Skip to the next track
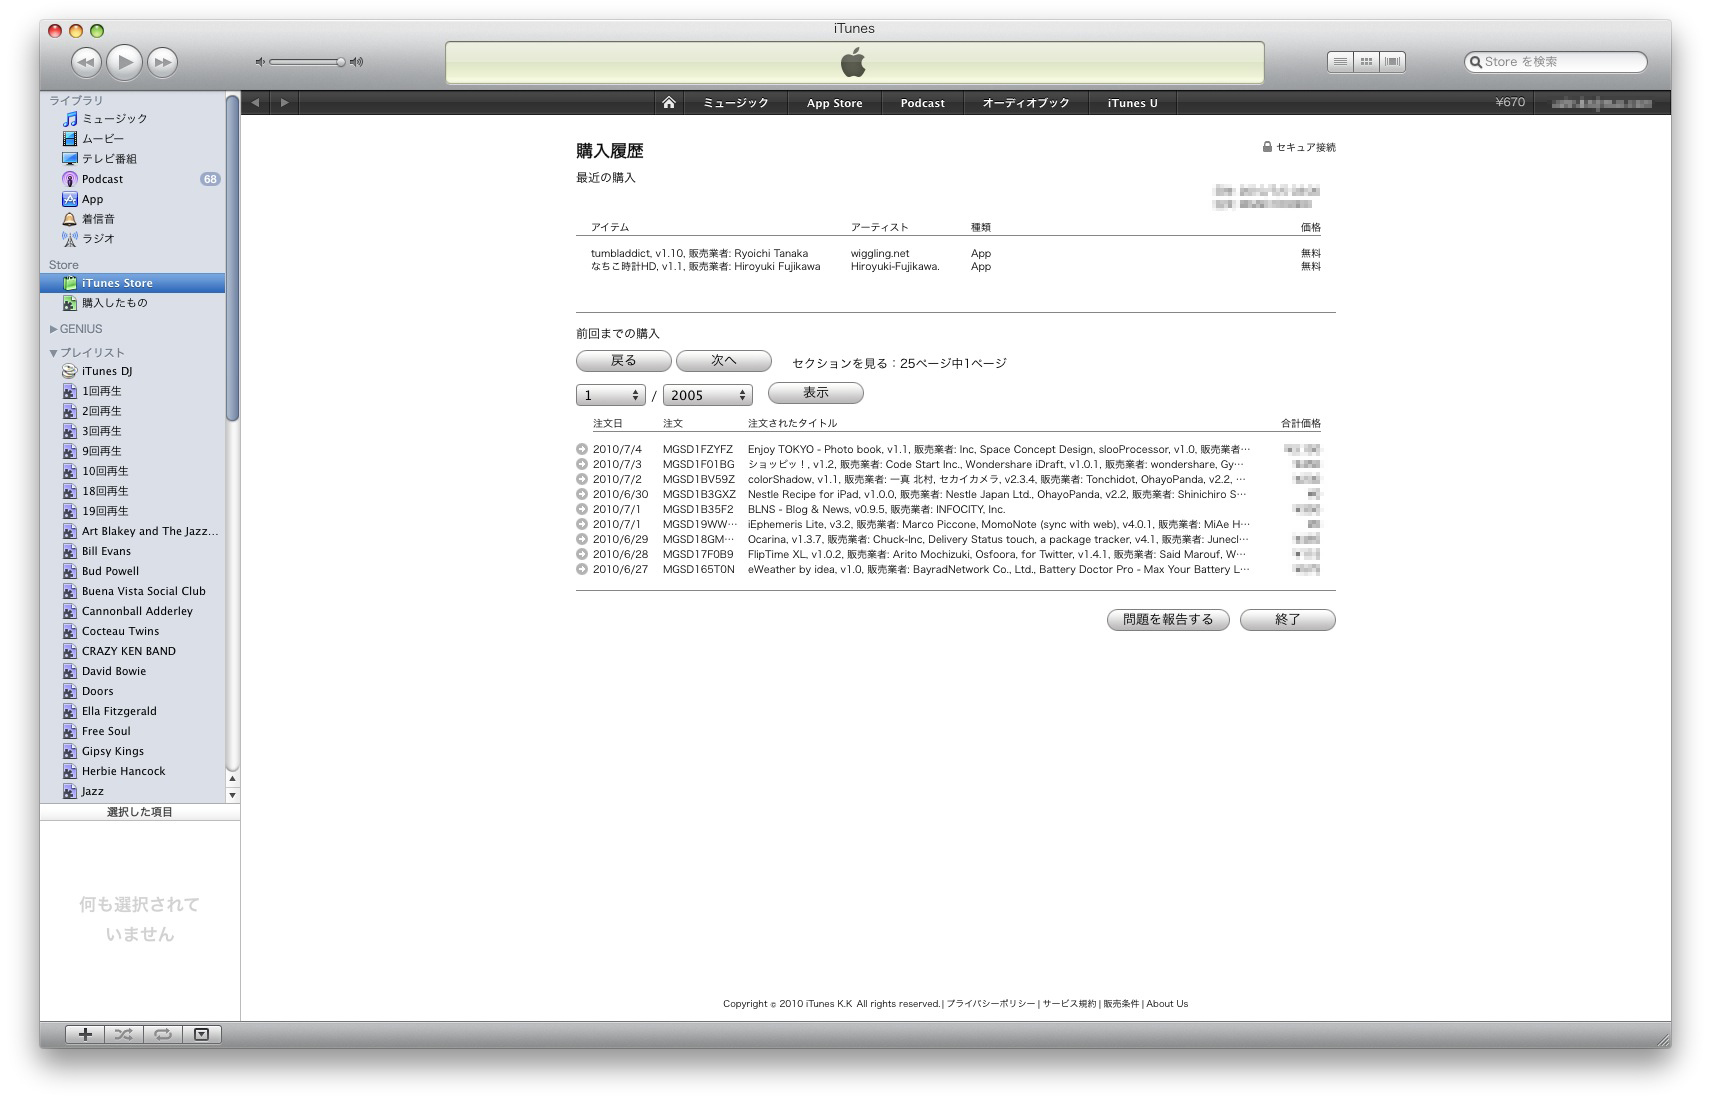Viewport: 1711px width, 1108px height. point(162,62)
